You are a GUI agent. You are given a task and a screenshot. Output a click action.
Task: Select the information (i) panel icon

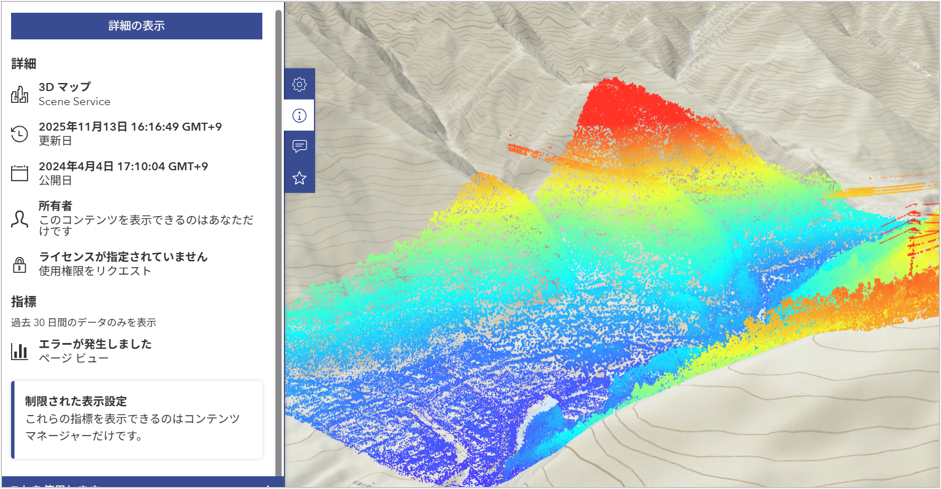(x=299, y=115)
